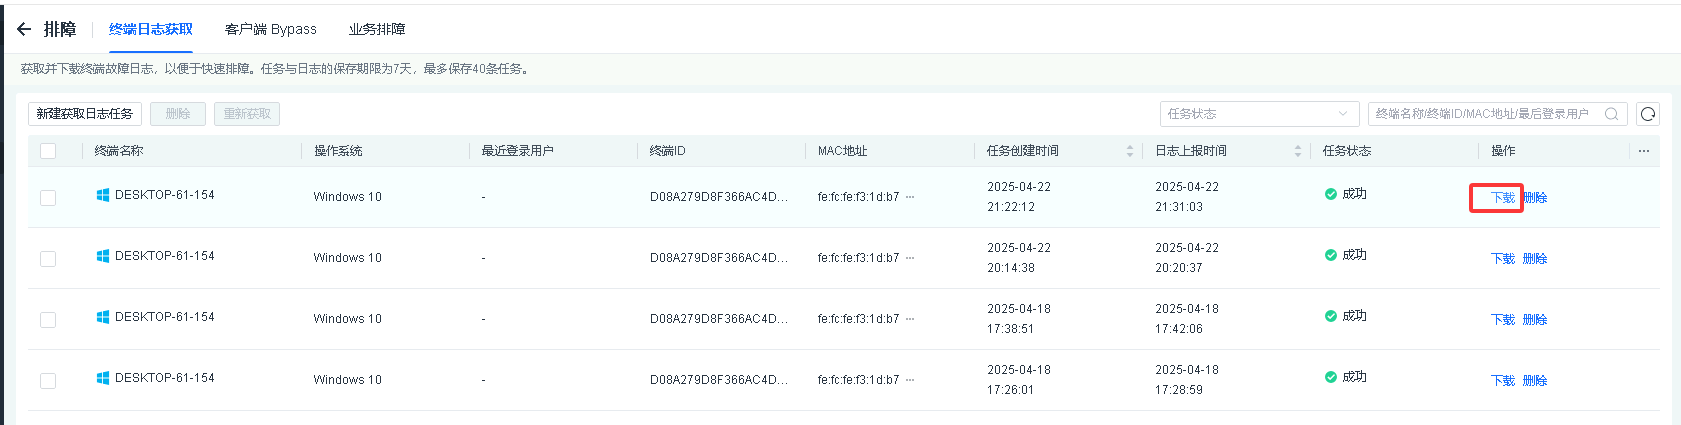Click the green success icon in the second row
This screenshot has width=1681, height=425.
click(x=1331, y=255)
